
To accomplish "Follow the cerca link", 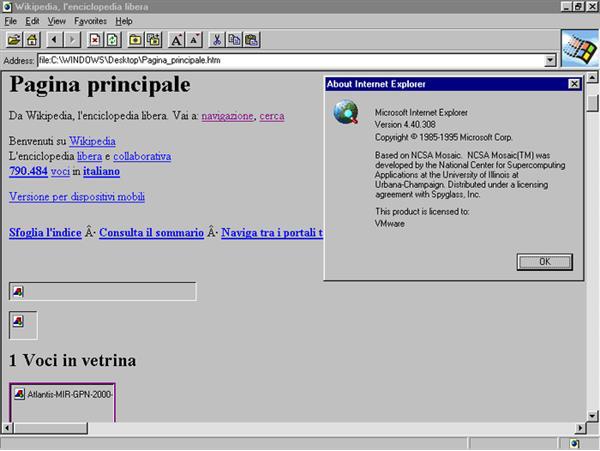I will click(272, 116).
